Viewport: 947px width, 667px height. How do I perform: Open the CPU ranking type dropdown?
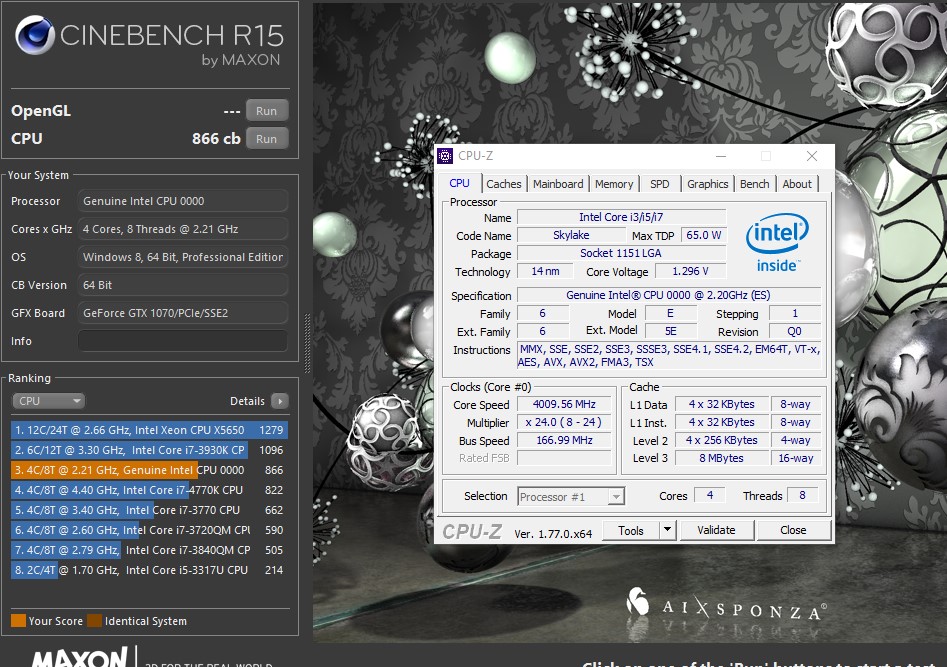[x=48, y=401]
